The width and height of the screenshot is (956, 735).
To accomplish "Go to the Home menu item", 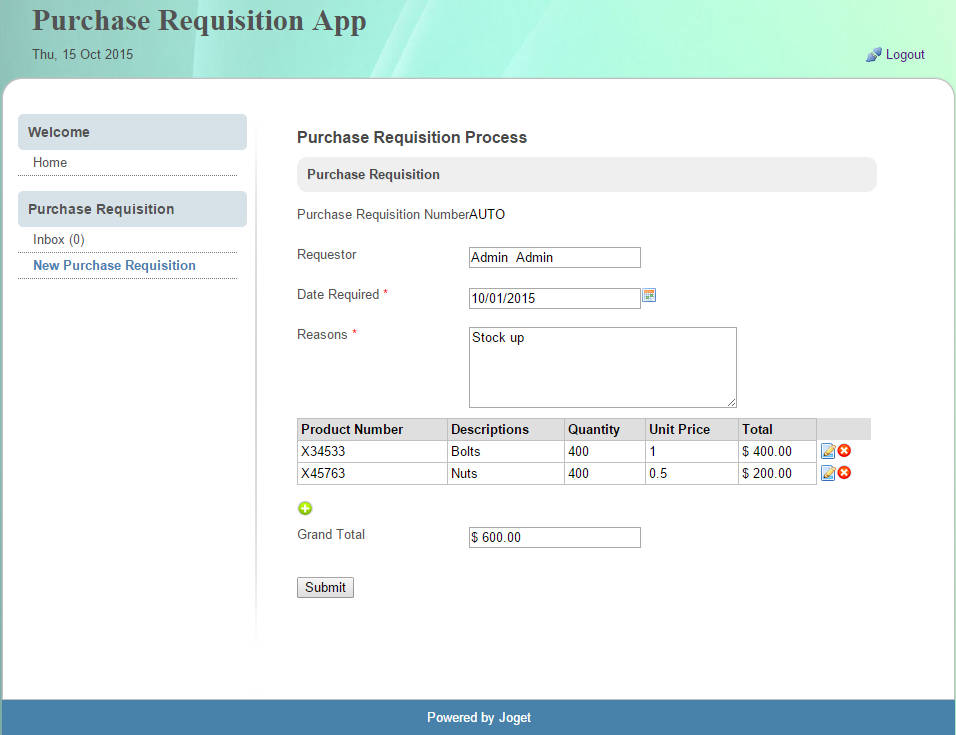I will pos(50,162).
